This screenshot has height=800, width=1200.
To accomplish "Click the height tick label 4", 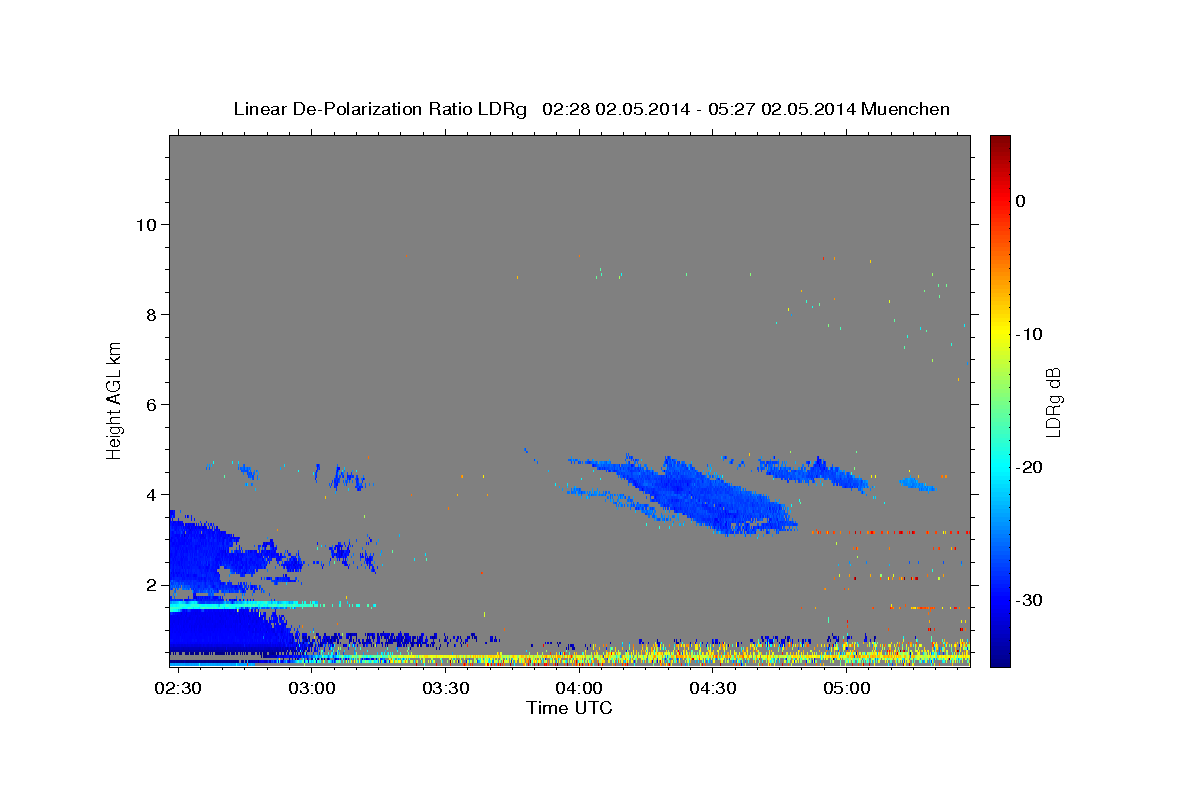I will coord(149,494).
